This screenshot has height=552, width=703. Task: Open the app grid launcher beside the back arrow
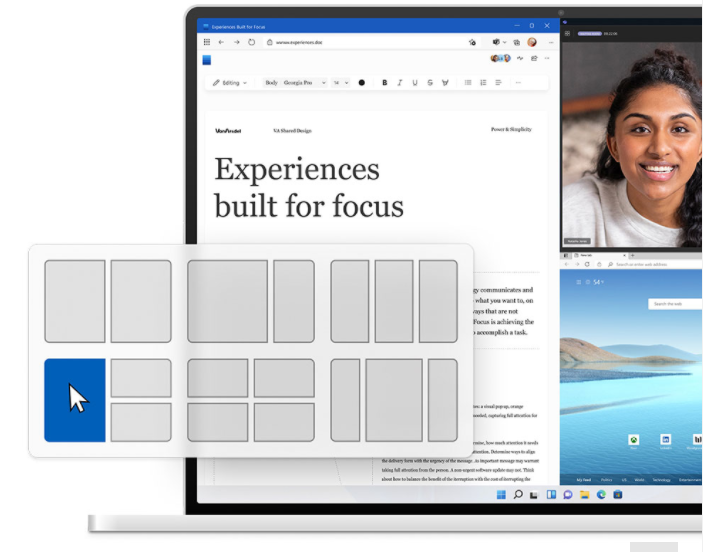tap(207, 42)
